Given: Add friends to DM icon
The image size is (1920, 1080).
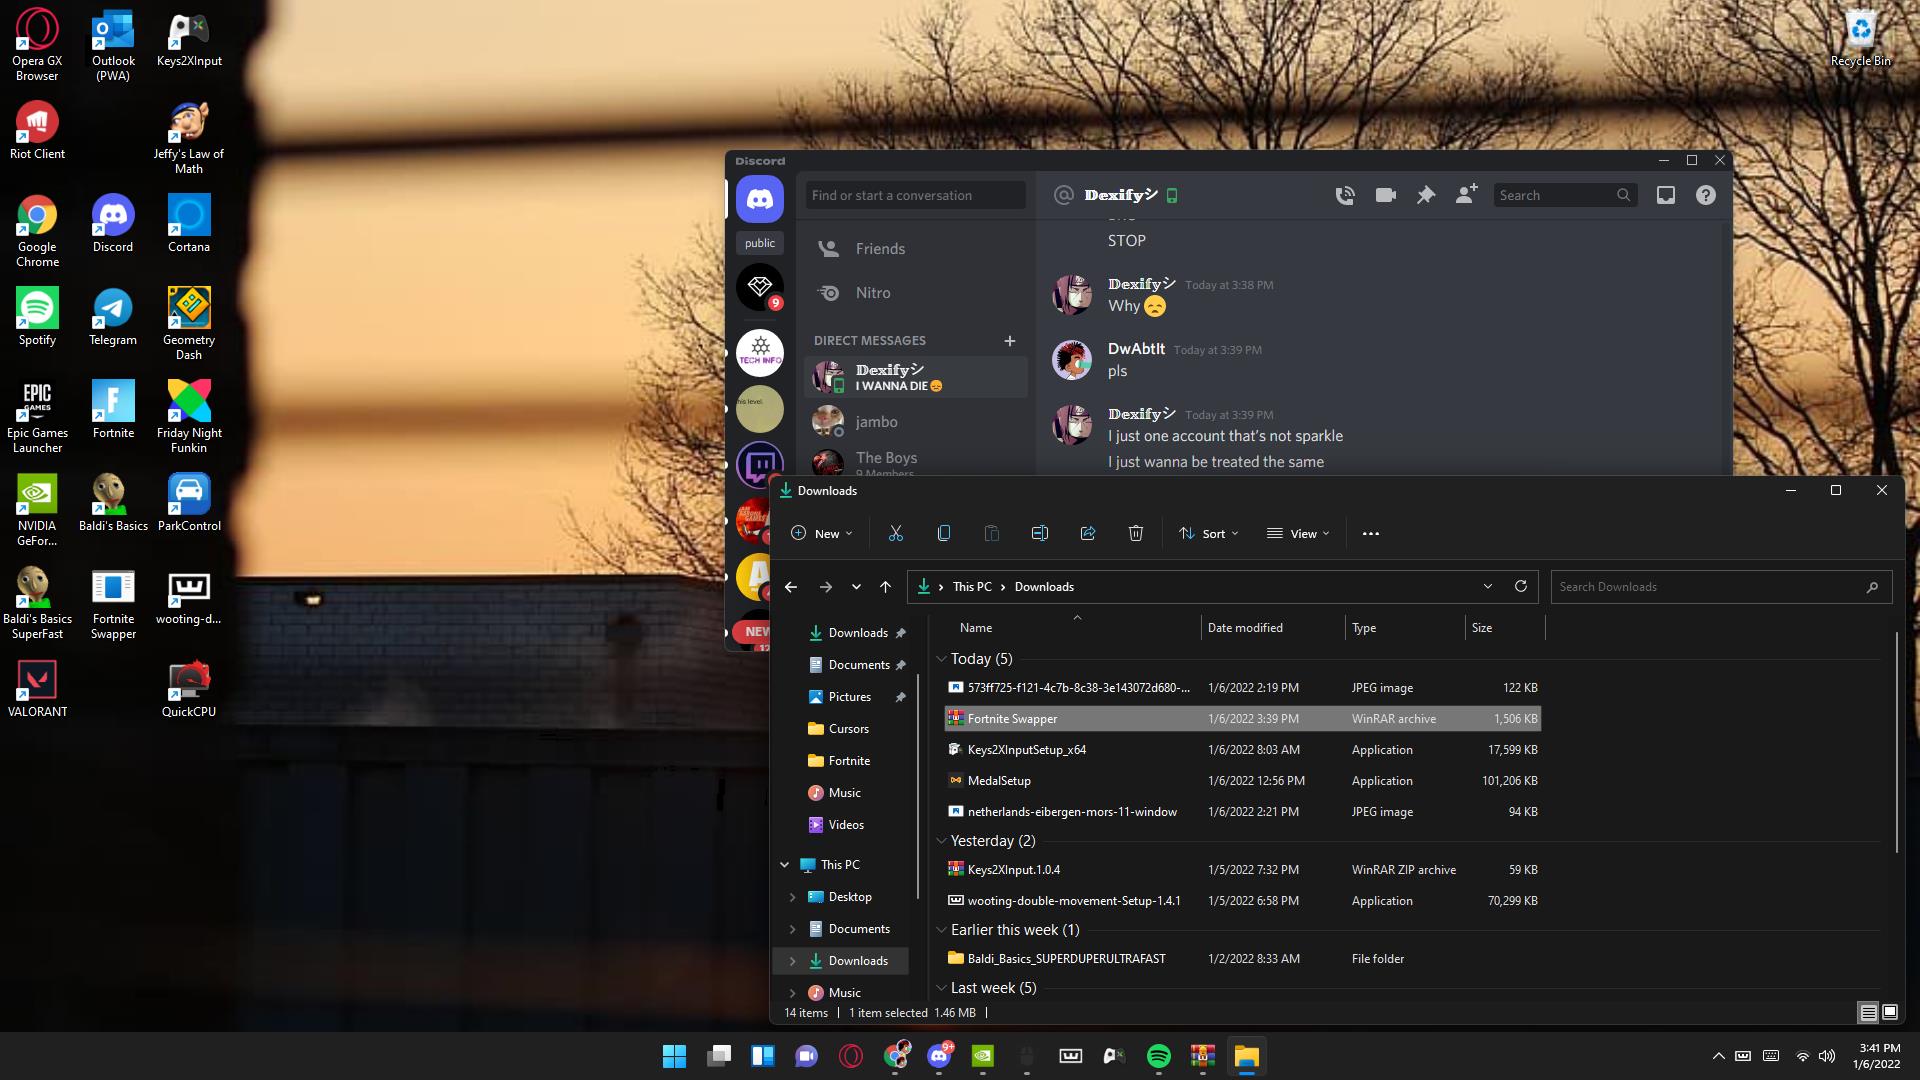Looking at the screenshot, I should click(1466, 196).
